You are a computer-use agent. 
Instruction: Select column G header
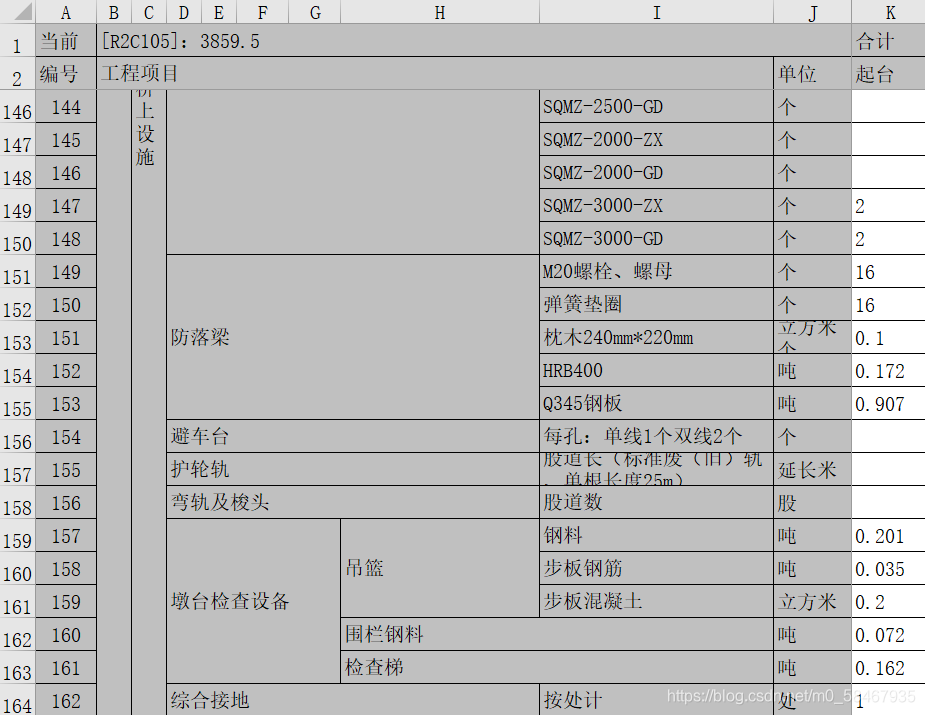point(315,11)
